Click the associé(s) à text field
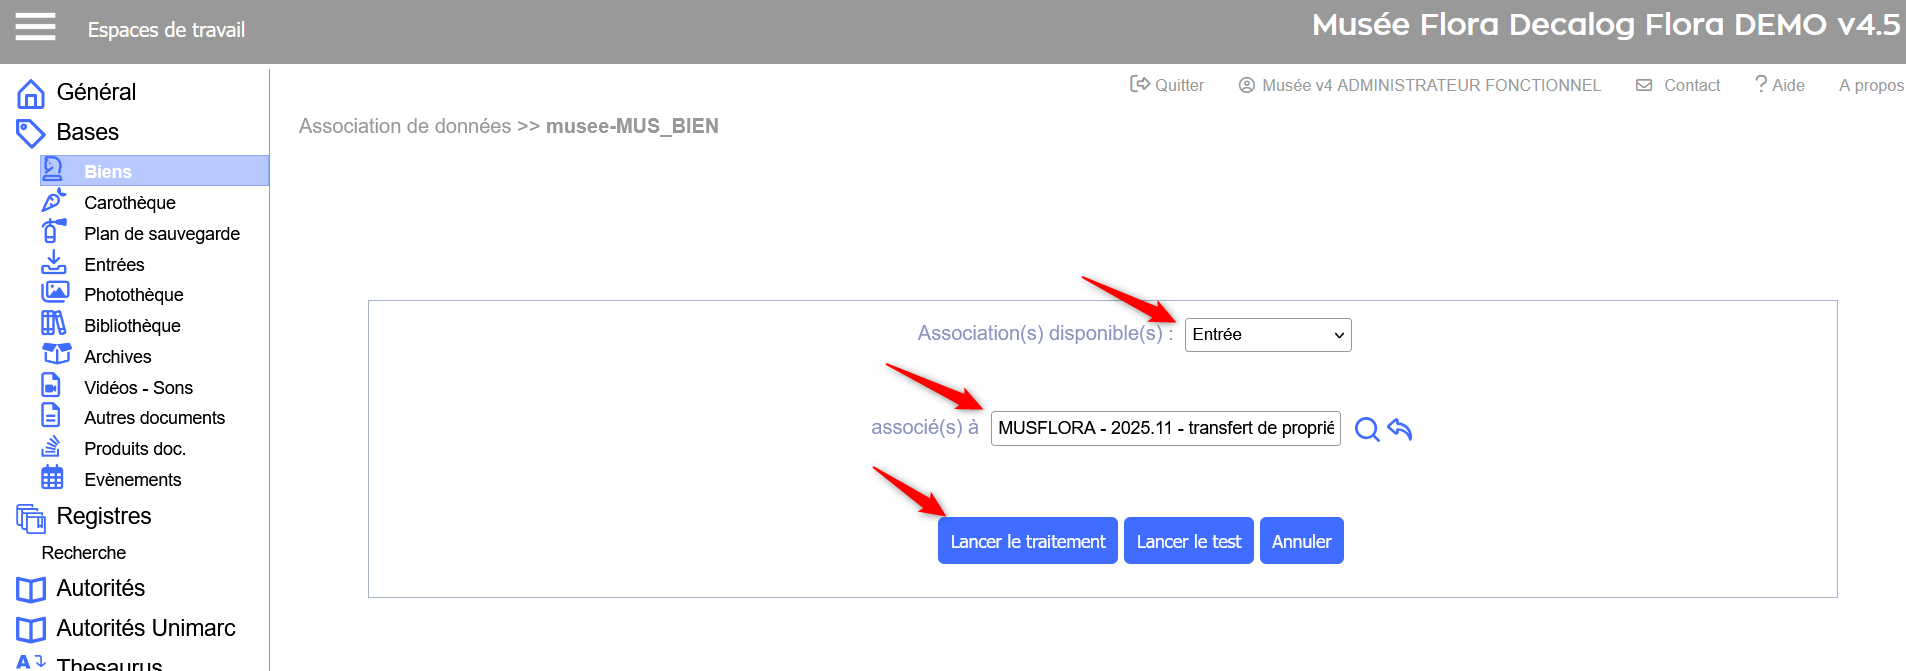 coord(1165,428)
